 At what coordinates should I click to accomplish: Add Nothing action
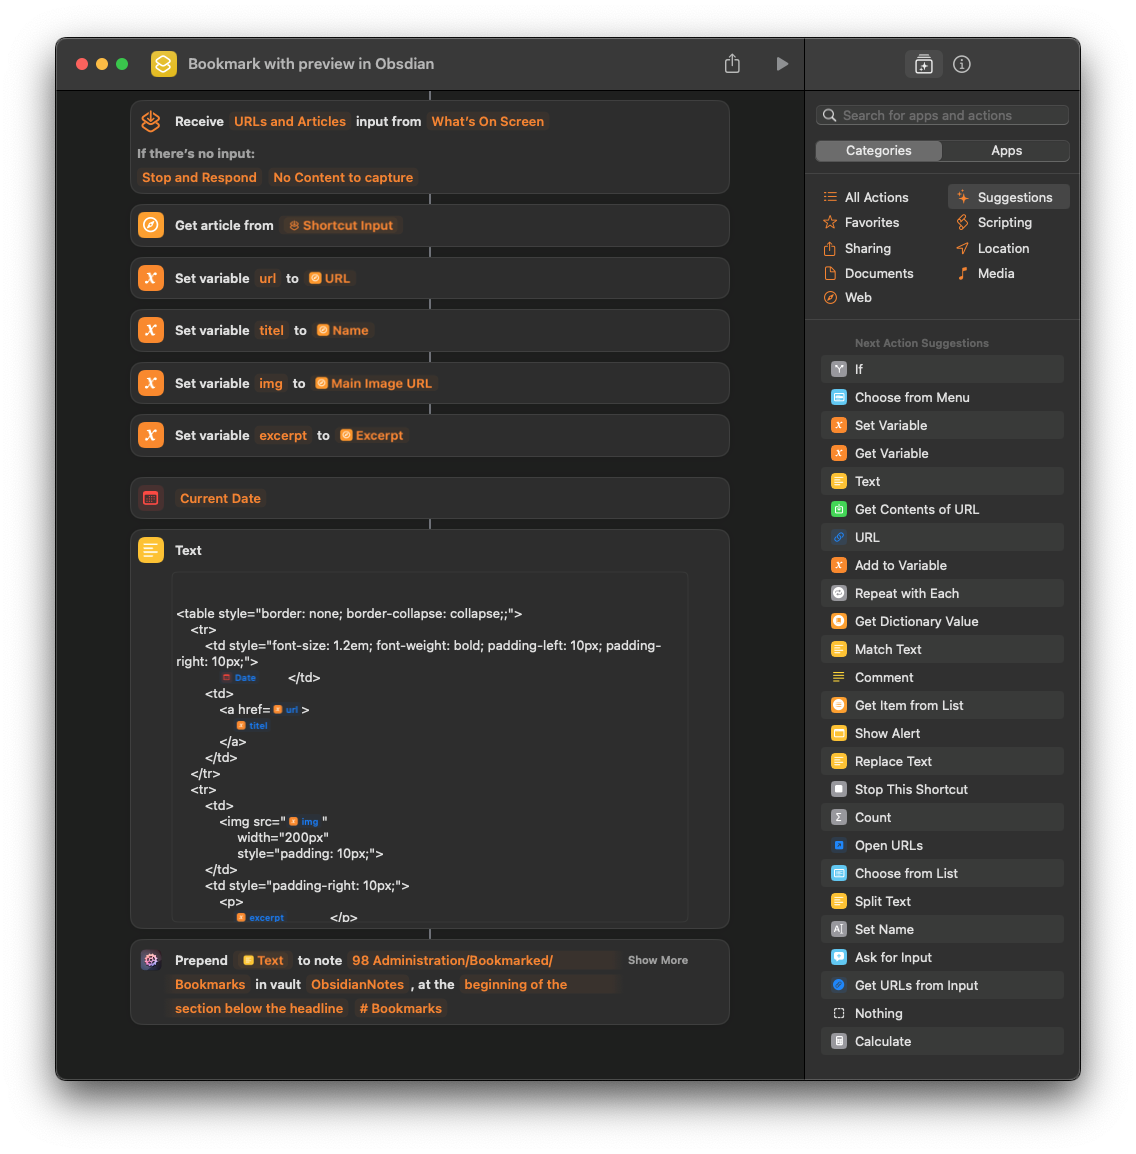(942, 1013)
